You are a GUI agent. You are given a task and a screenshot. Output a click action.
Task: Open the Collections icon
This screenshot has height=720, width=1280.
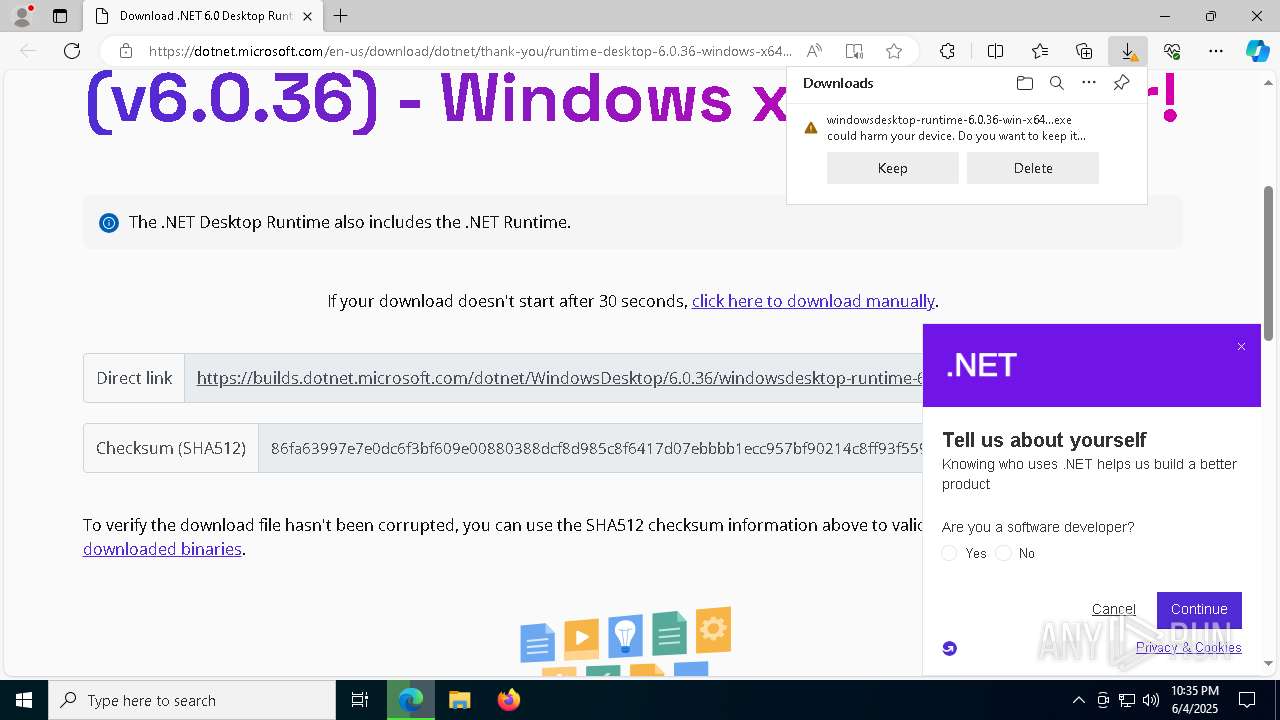tap(1084, 51)
